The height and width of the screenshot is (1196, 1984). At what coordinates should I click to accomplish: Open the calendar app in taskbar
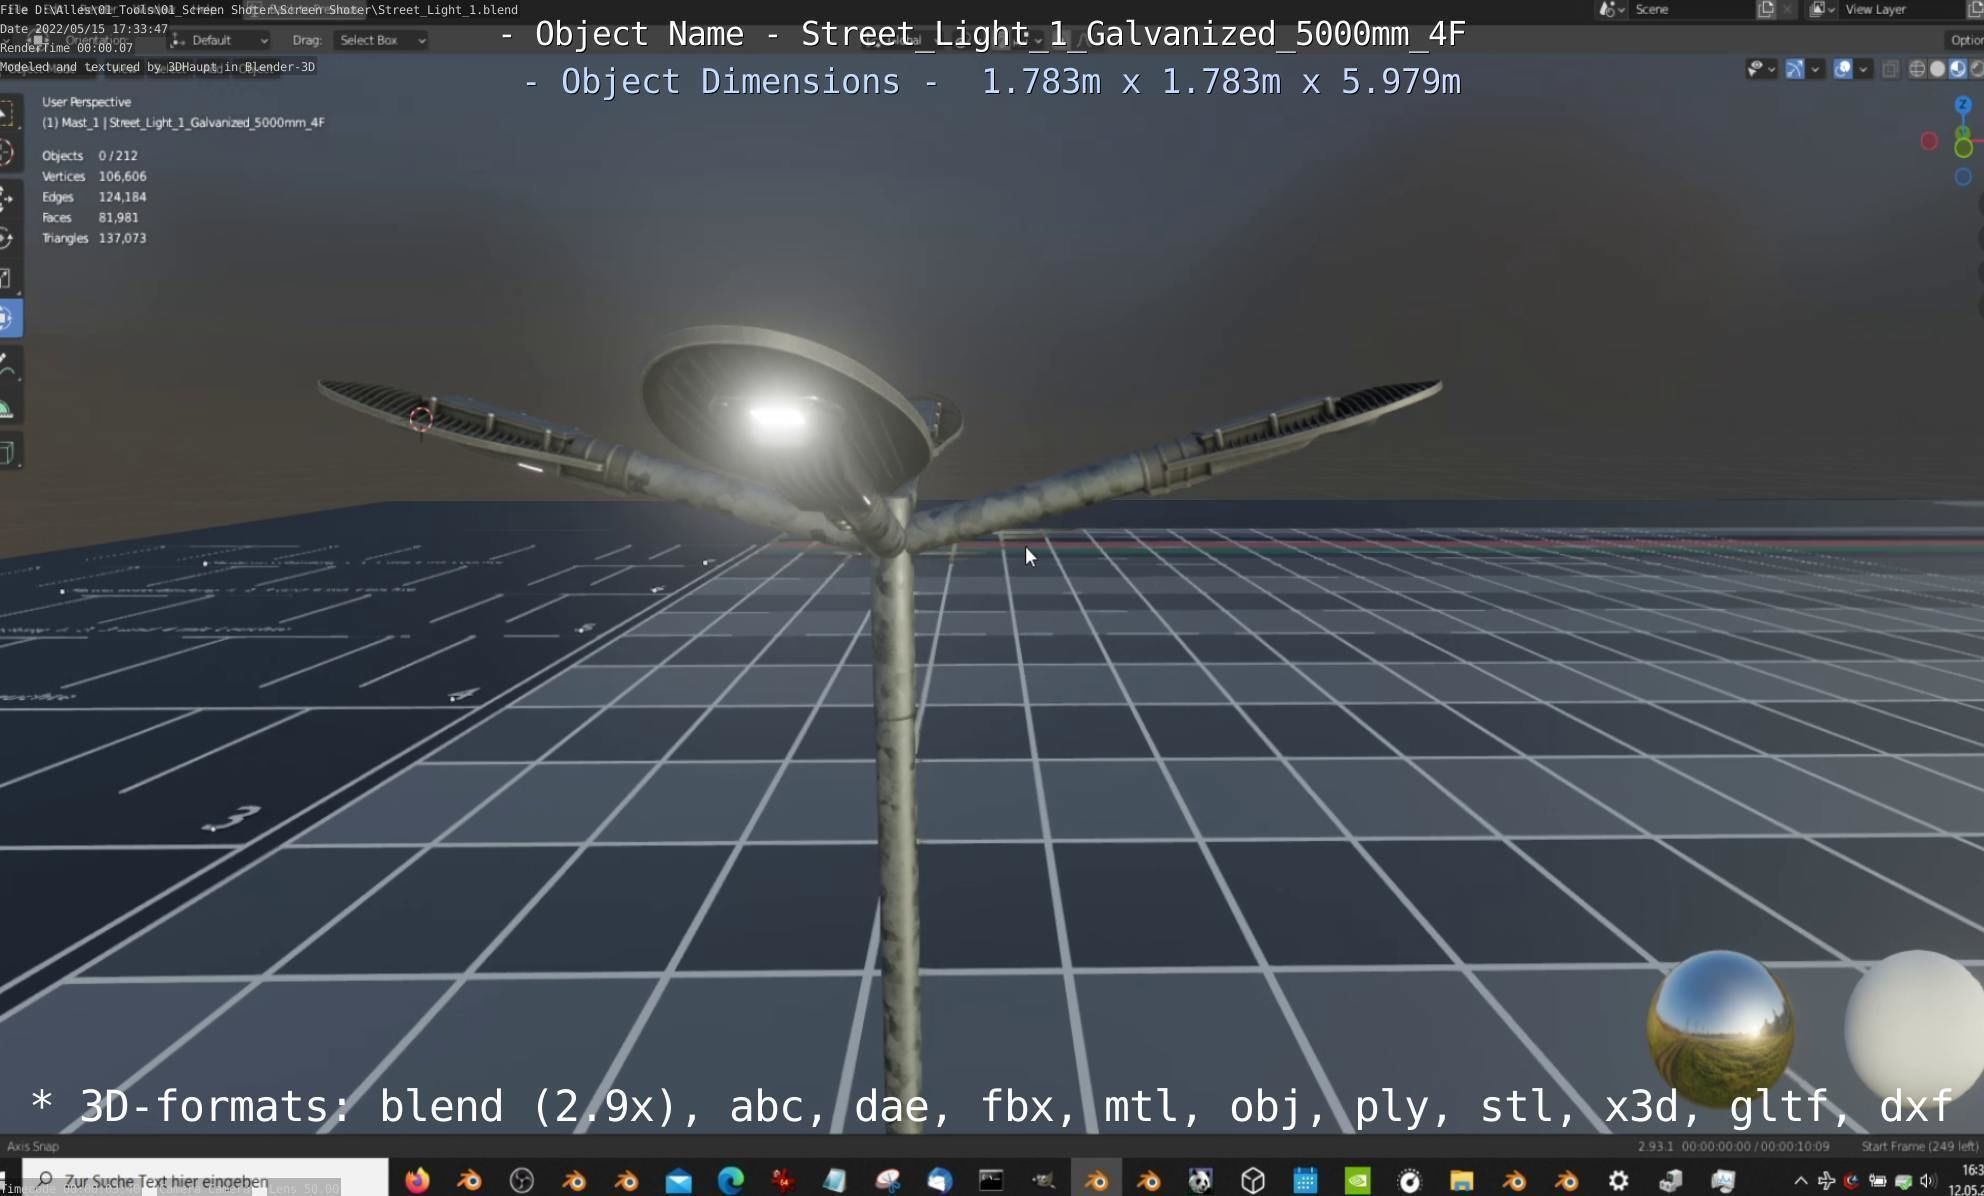click(1305, 1180)
